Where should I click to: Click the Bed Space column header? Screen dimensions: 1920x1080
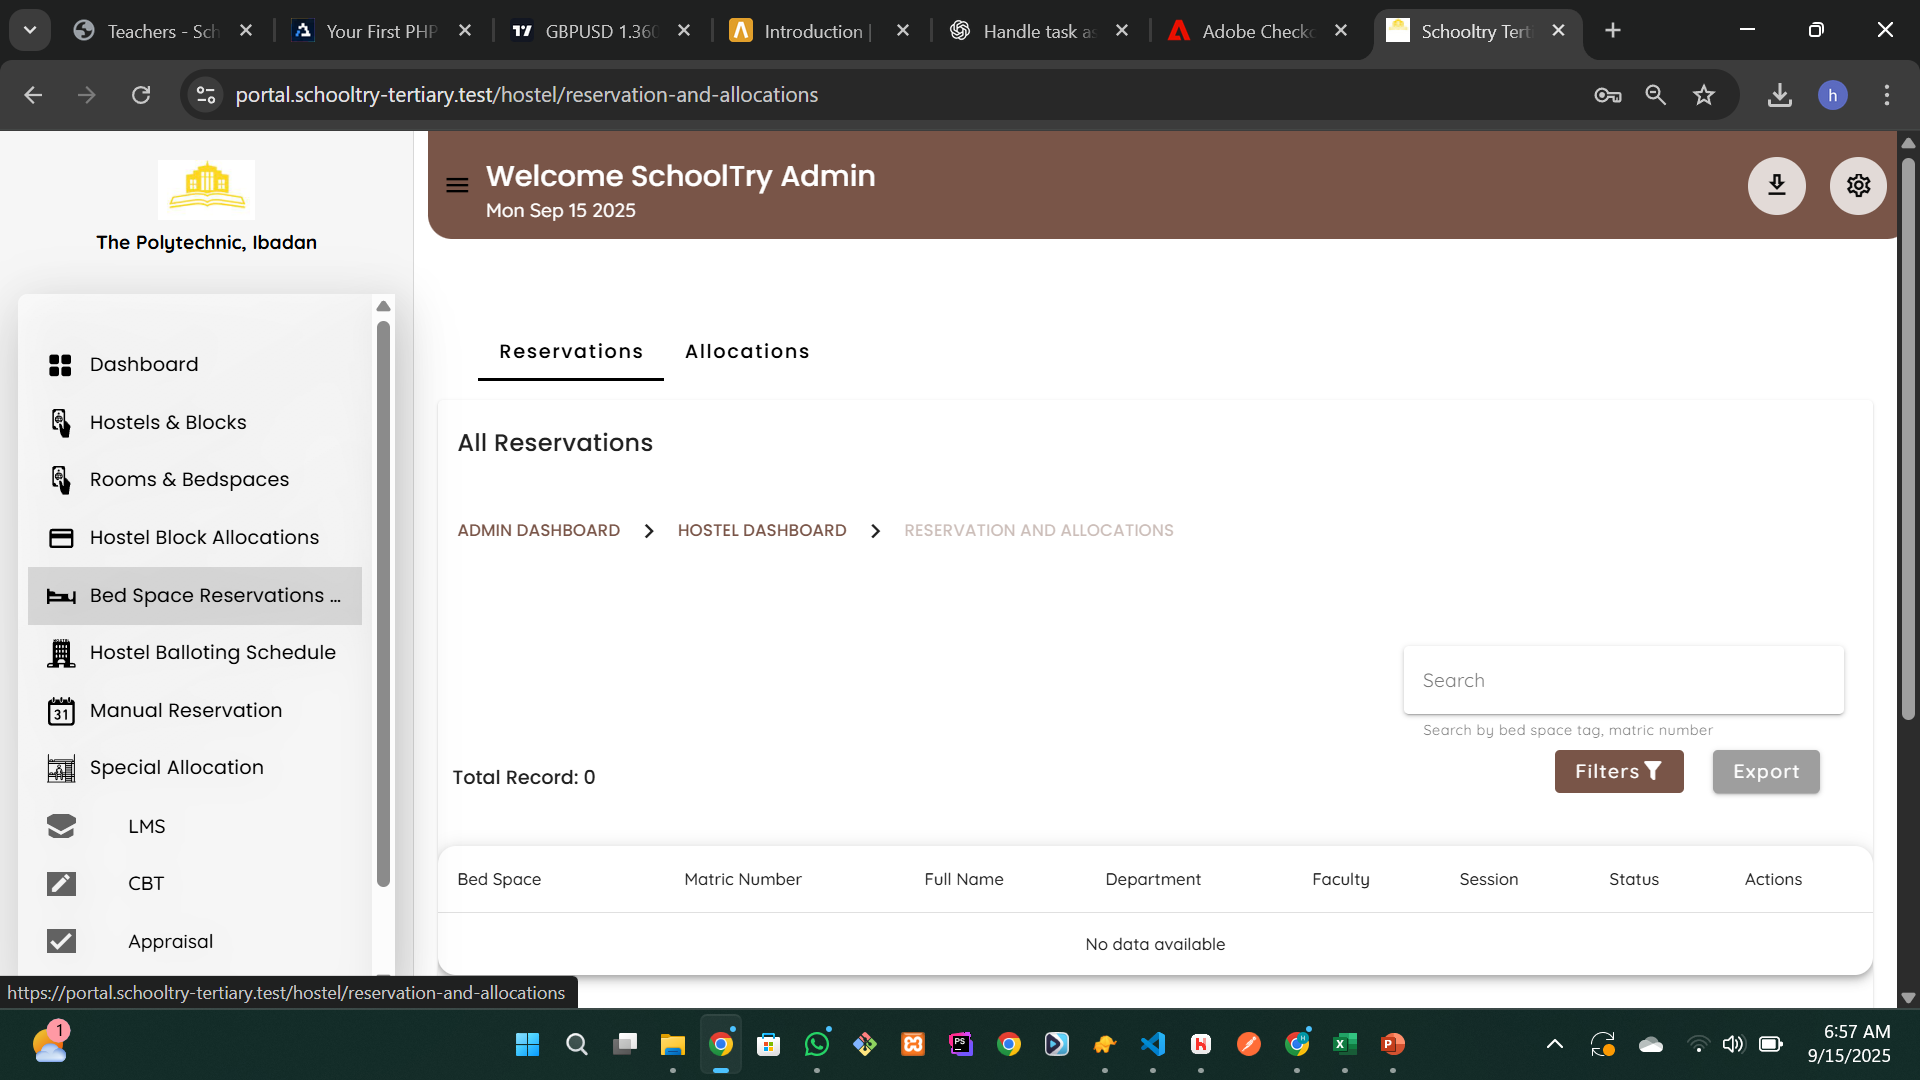click(499, 880)
